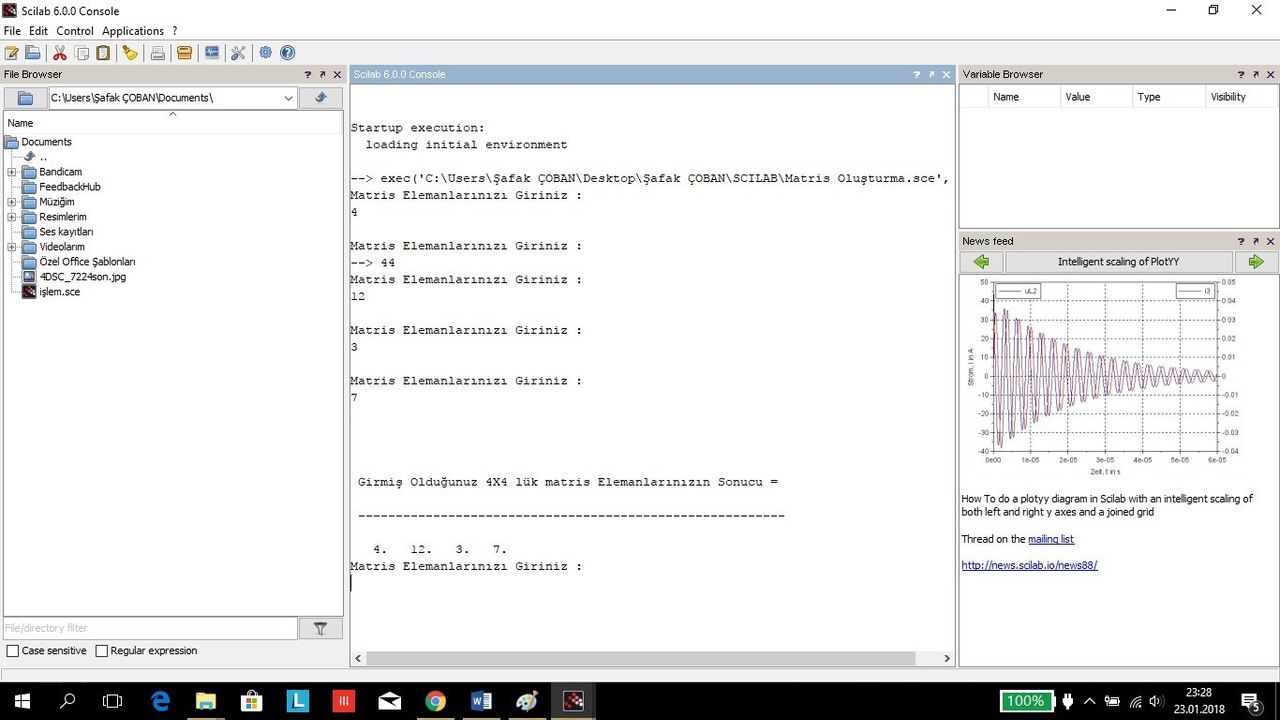Toggle the Regular expression checkbox
The width and height of the screenshot is (1280, 720).
(101, 651)
